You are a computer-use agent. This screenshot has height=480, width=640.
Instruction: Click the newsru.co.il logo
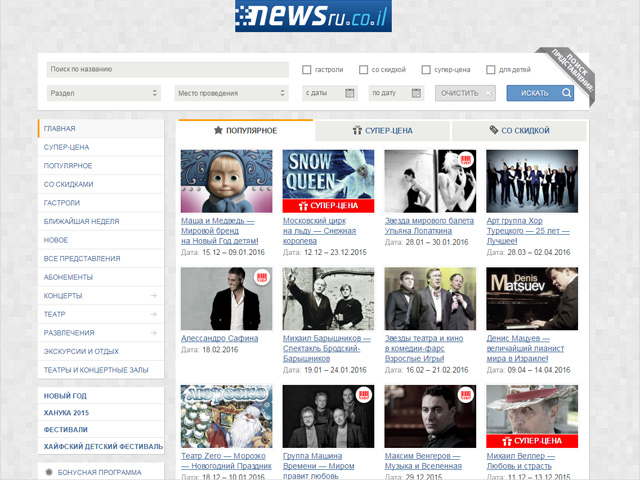click(313, 16)
